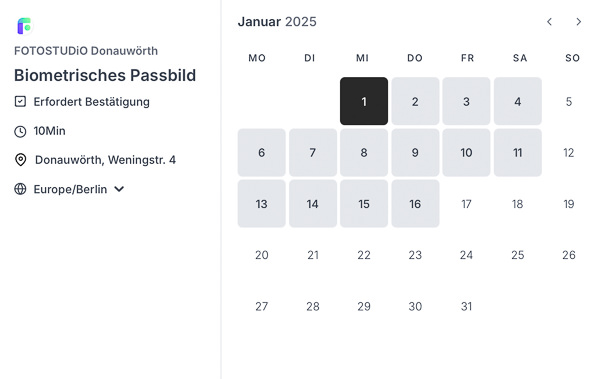Select Wednesday January 8
600x379 pixels.
(x=364, y=152)
